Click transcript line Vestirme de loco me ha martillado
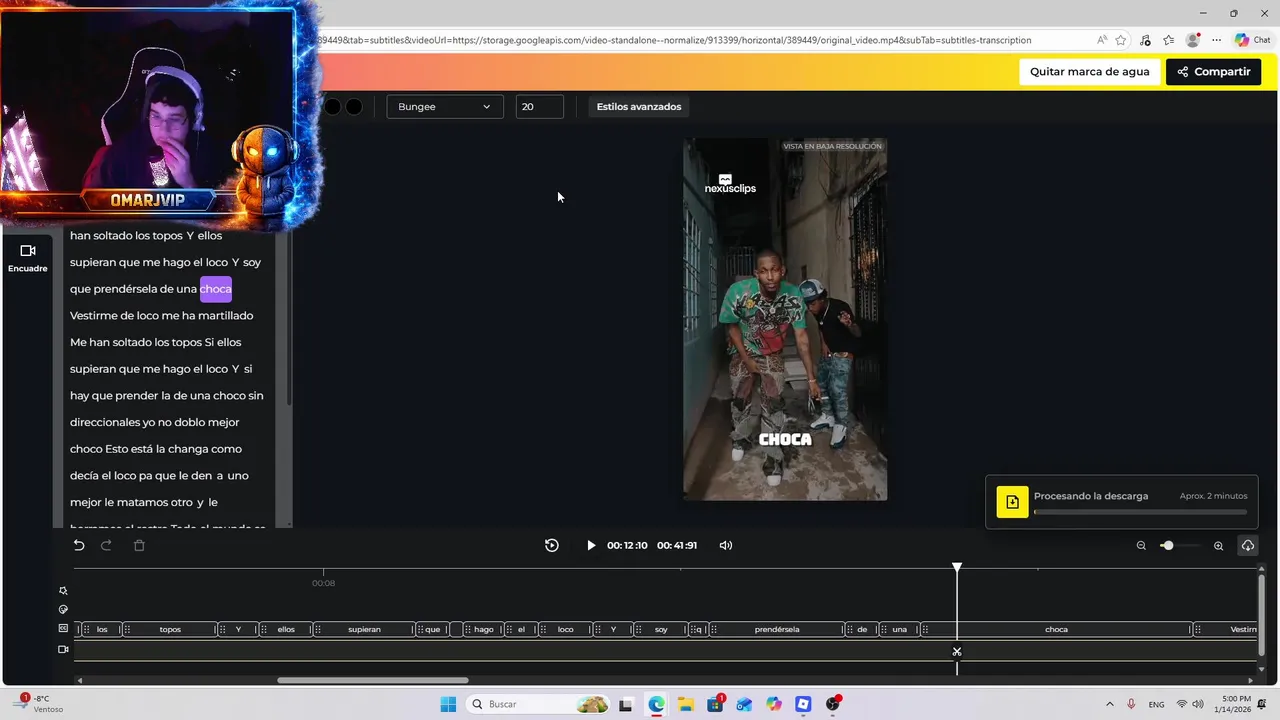Screen dimensions: 1280x720 (x=162, y=316)
